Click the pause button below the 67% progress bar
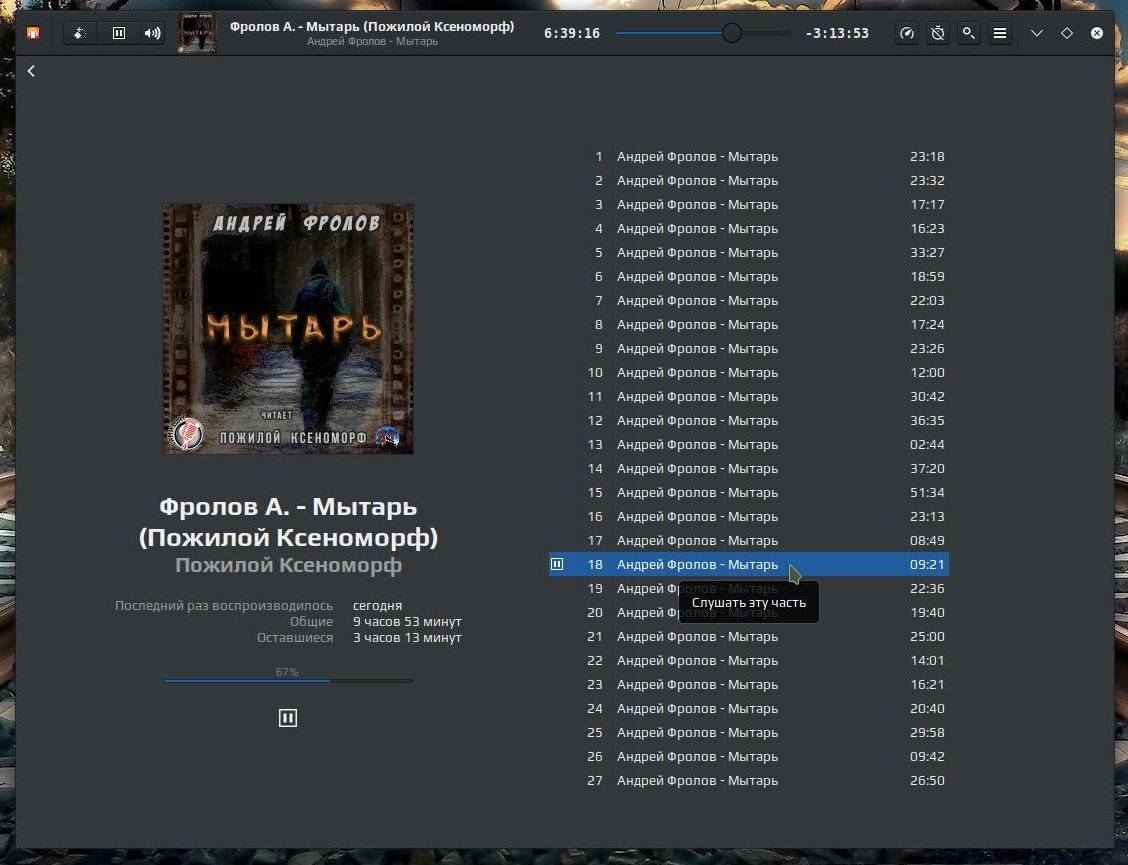Image resolution: width=1128 pixels, height=865 pixels. tap(288, 717)
